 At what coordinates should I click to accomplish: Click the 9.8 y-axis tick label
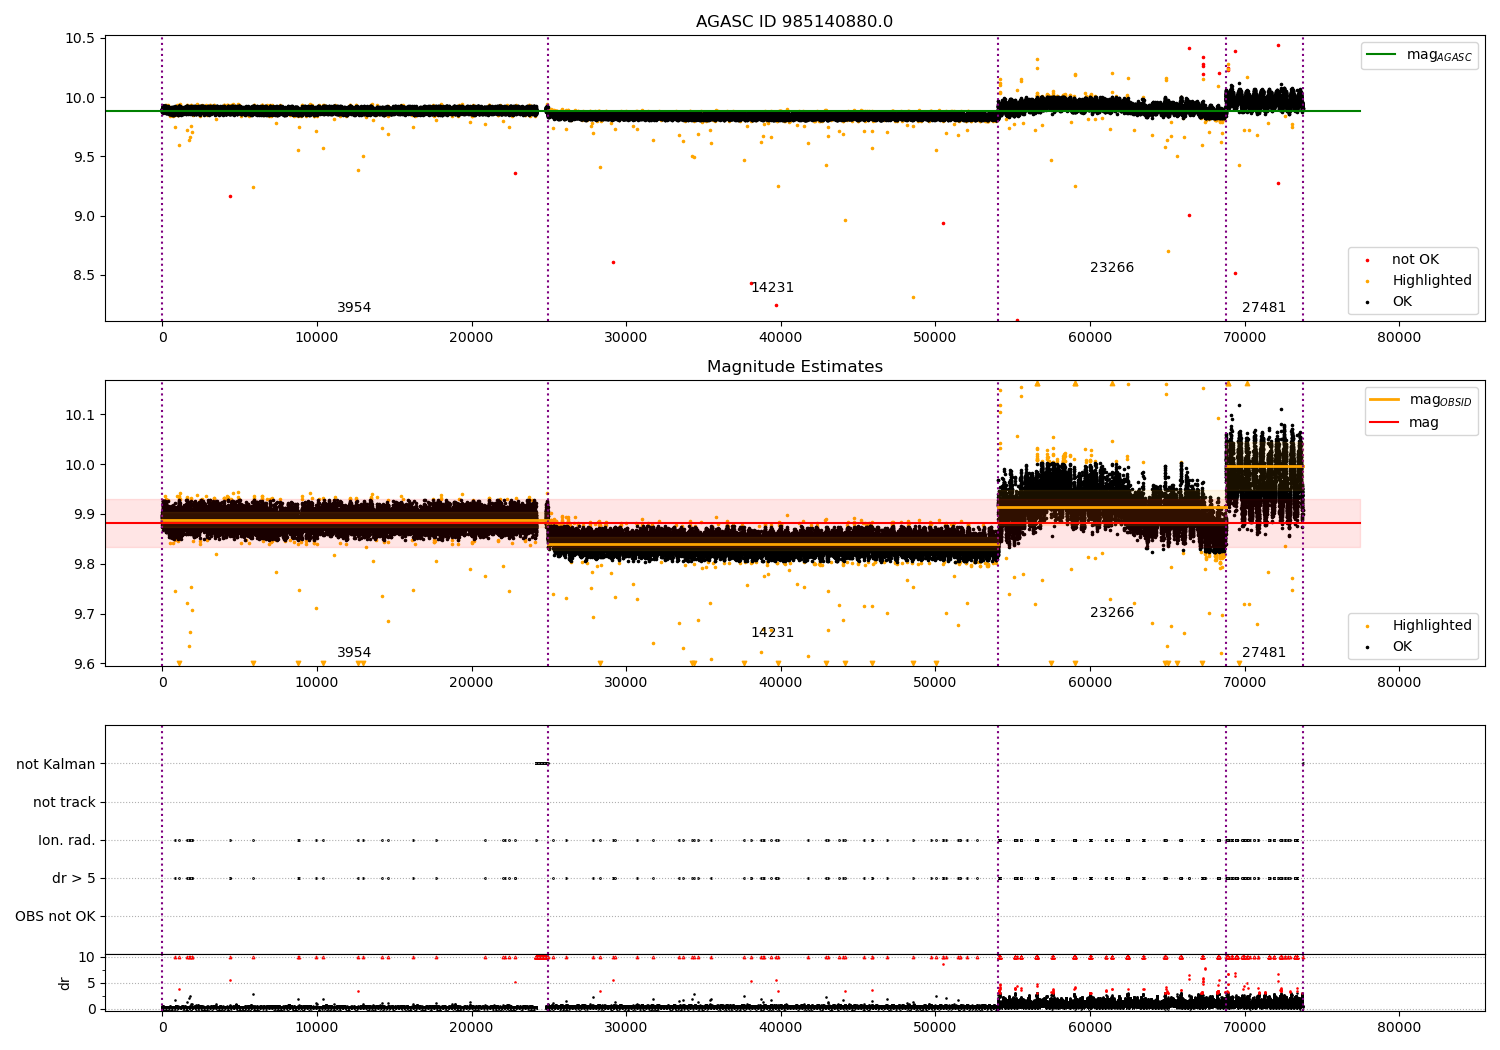[x=84, y=564]
